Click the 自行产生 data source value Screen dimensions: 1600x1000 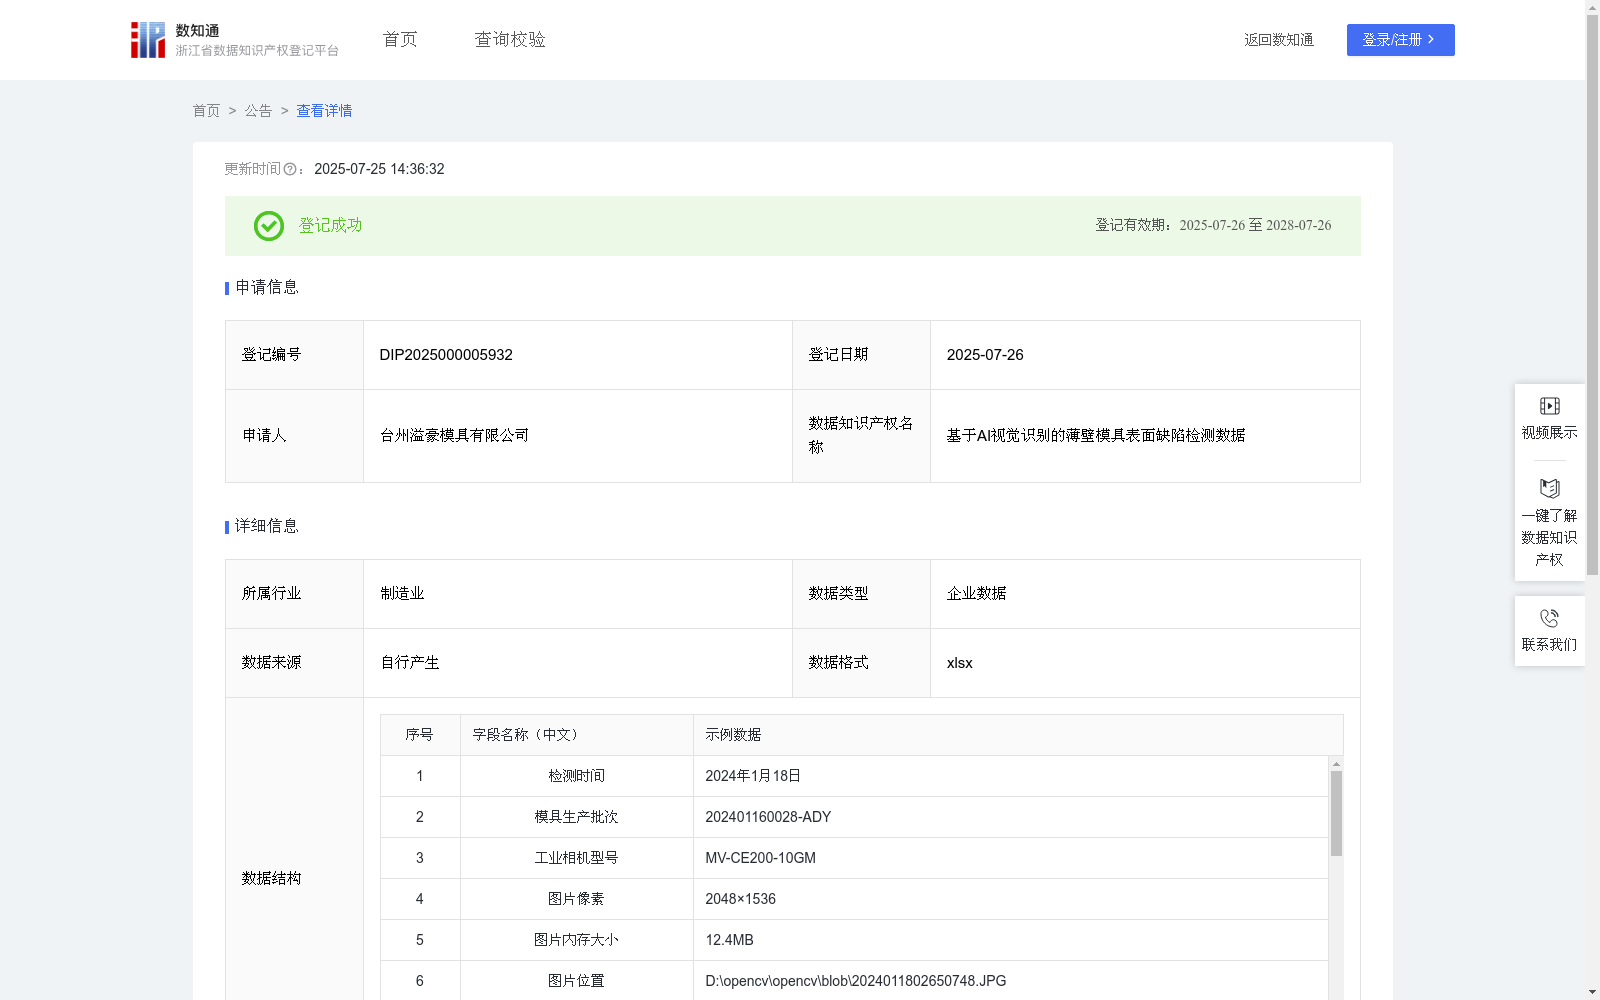[x=410, y=663]
